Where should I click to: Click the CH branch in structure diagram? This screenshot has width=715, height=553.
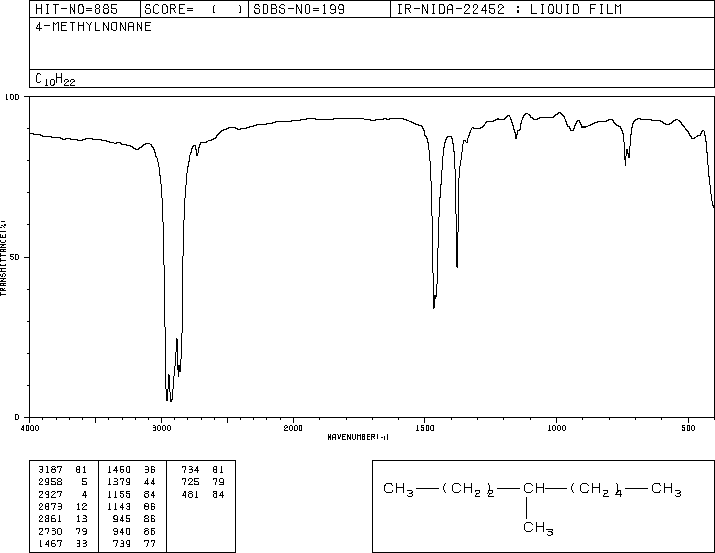click(534, 489)
